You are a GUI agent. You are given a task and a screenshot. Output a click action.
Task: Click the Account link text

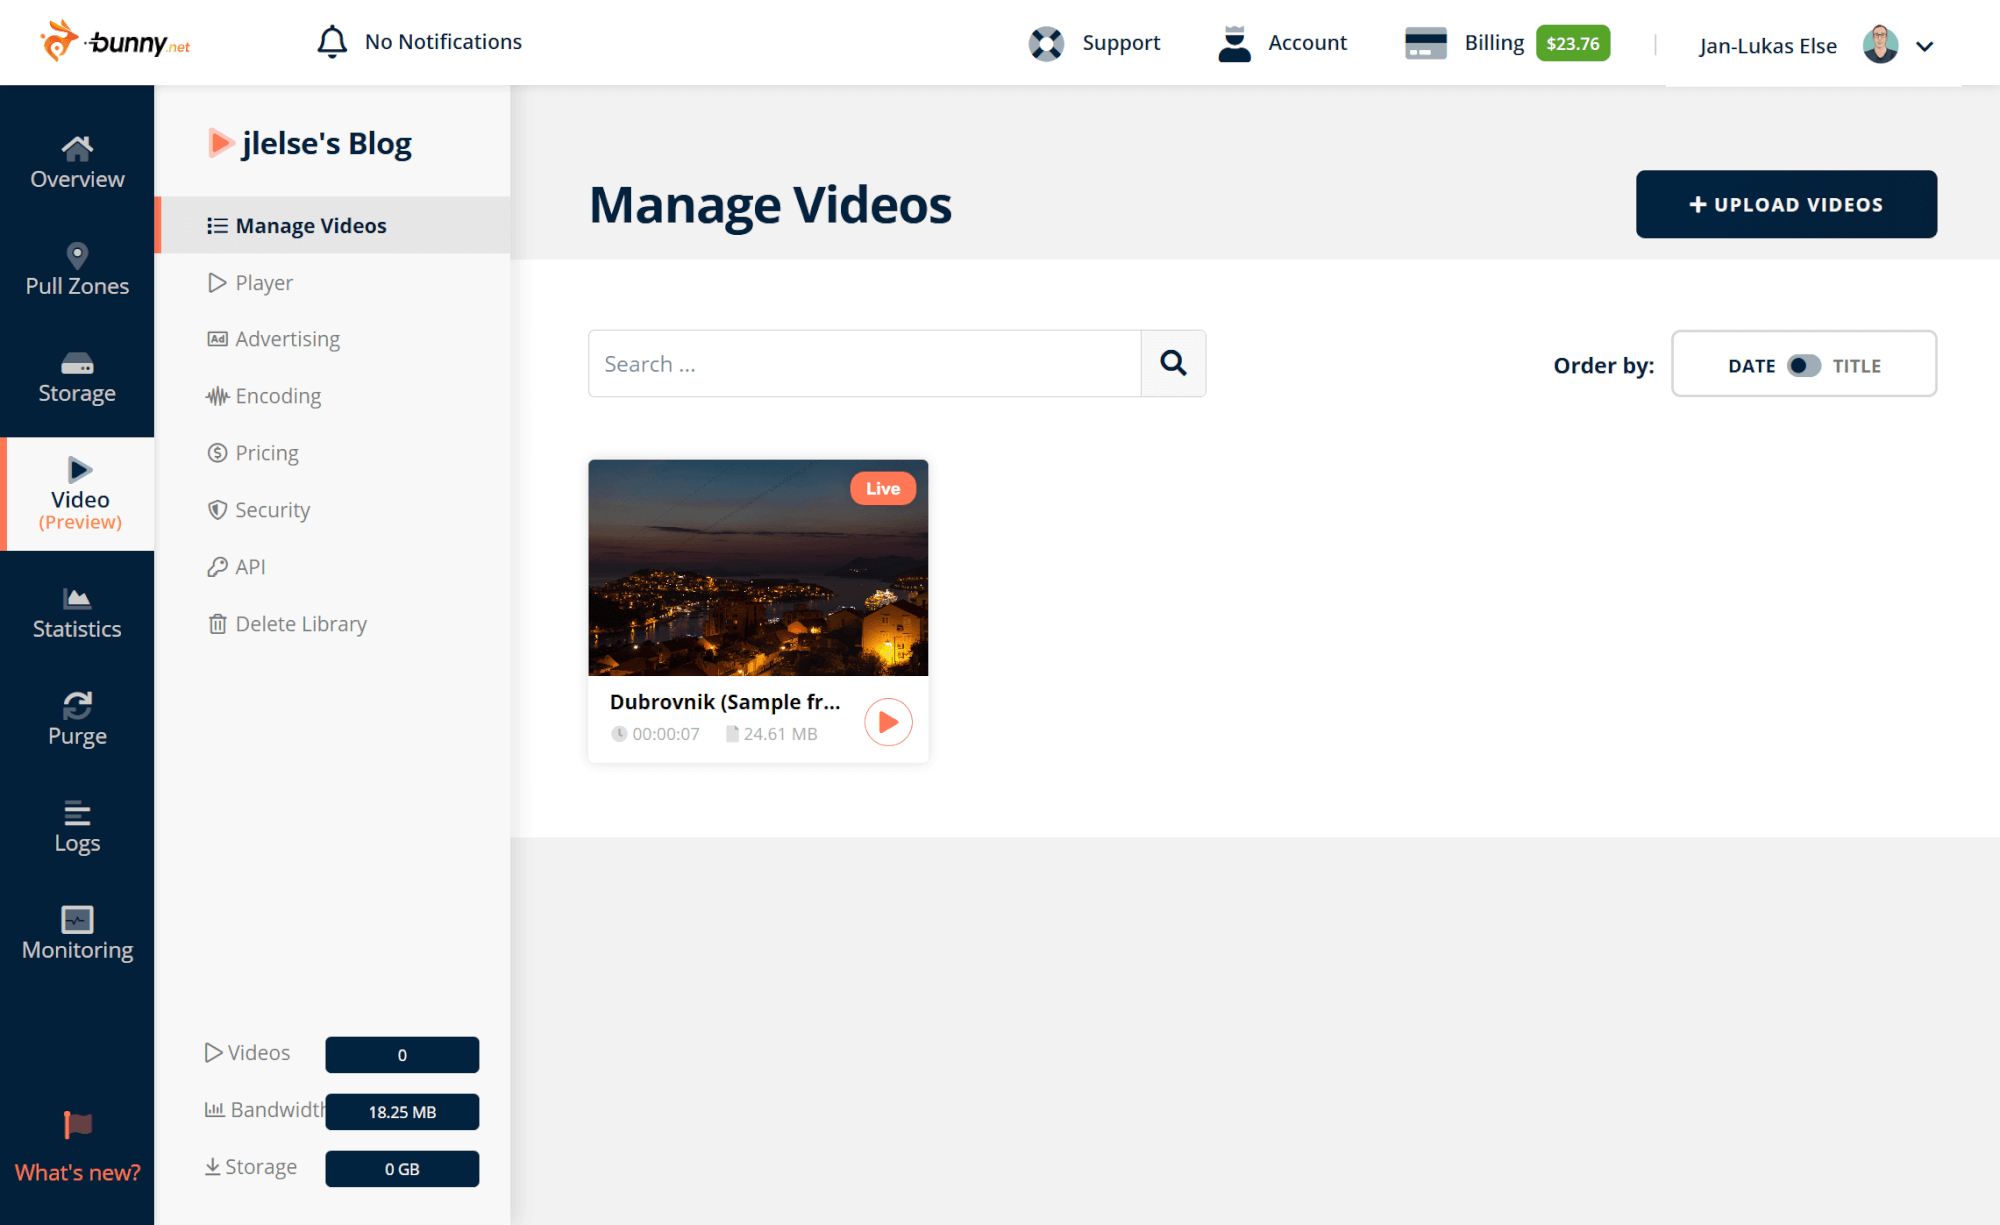[1307, 43]
